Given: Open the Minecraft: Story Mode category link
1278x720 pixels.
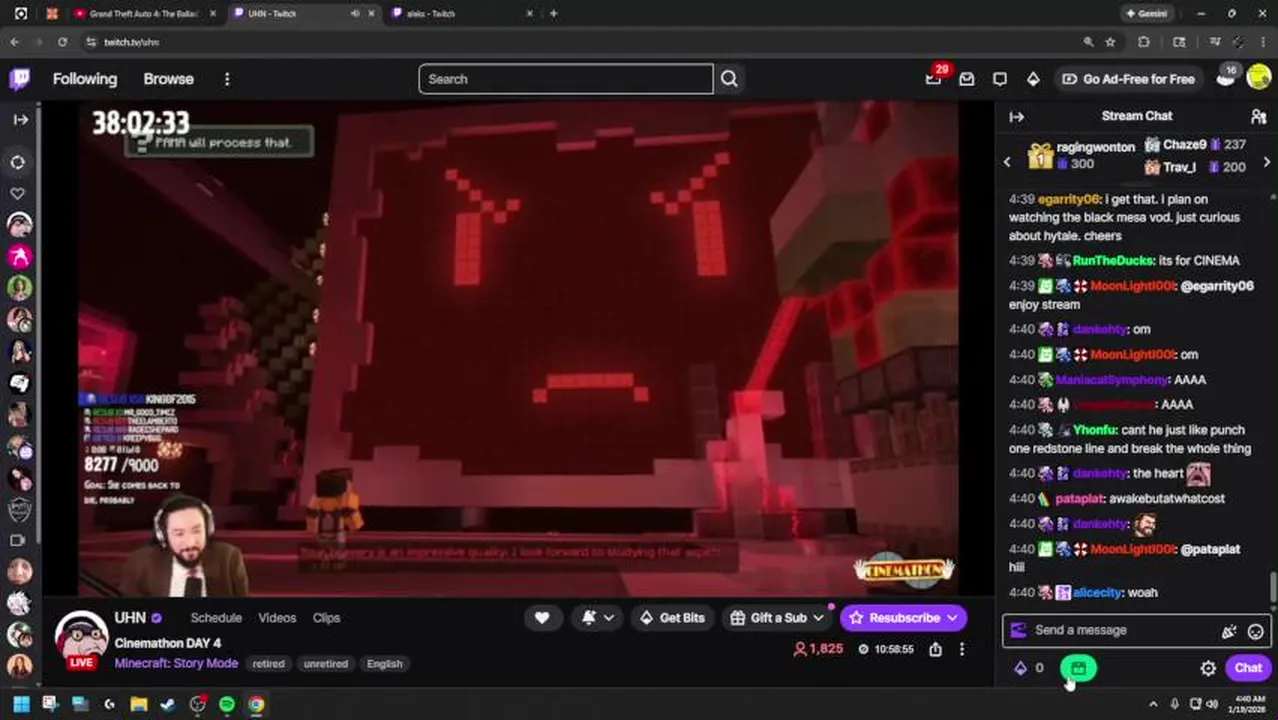Looking at the screenshot, I should (176, 663).
